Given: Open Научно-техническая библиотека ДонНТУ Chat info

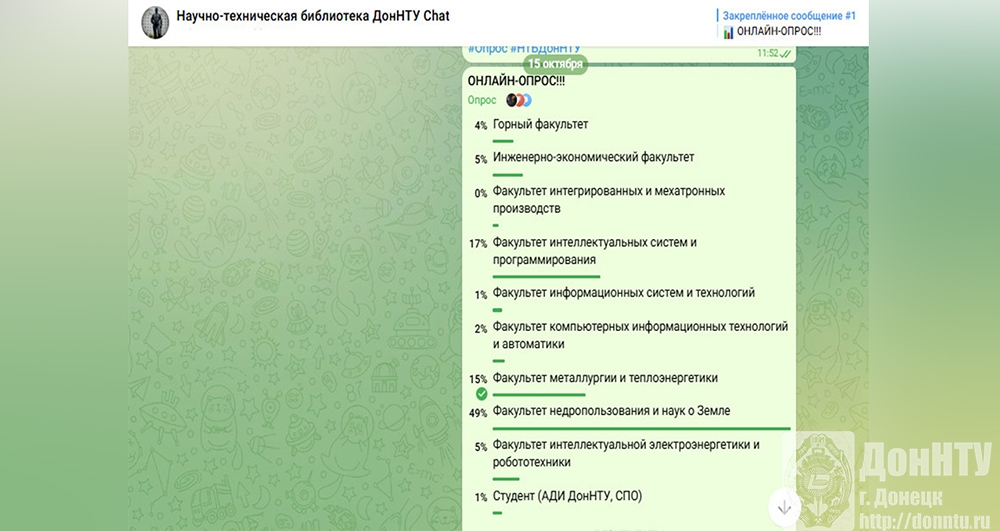Looking at the screenshot, I should [313, 16].
